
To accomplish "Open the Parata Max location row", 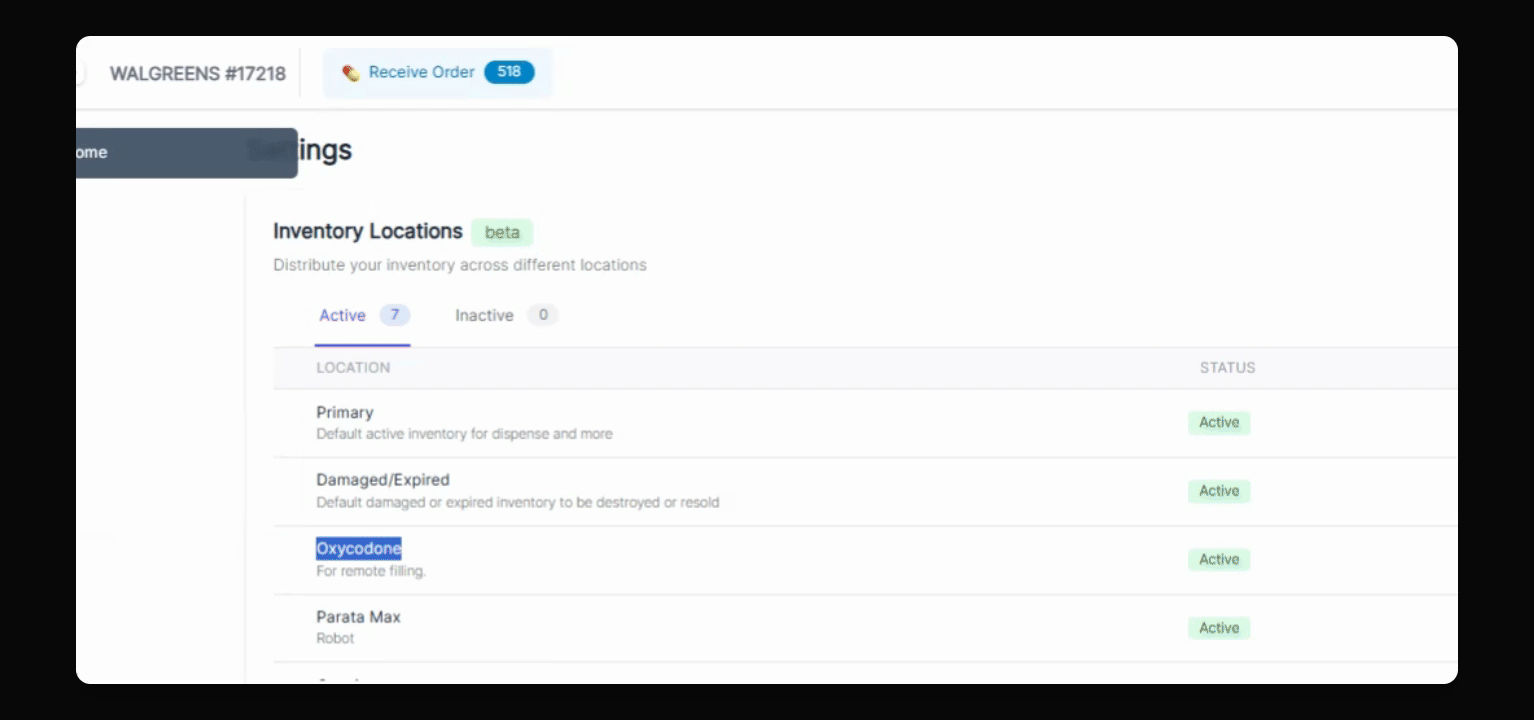I will (865, 628).
